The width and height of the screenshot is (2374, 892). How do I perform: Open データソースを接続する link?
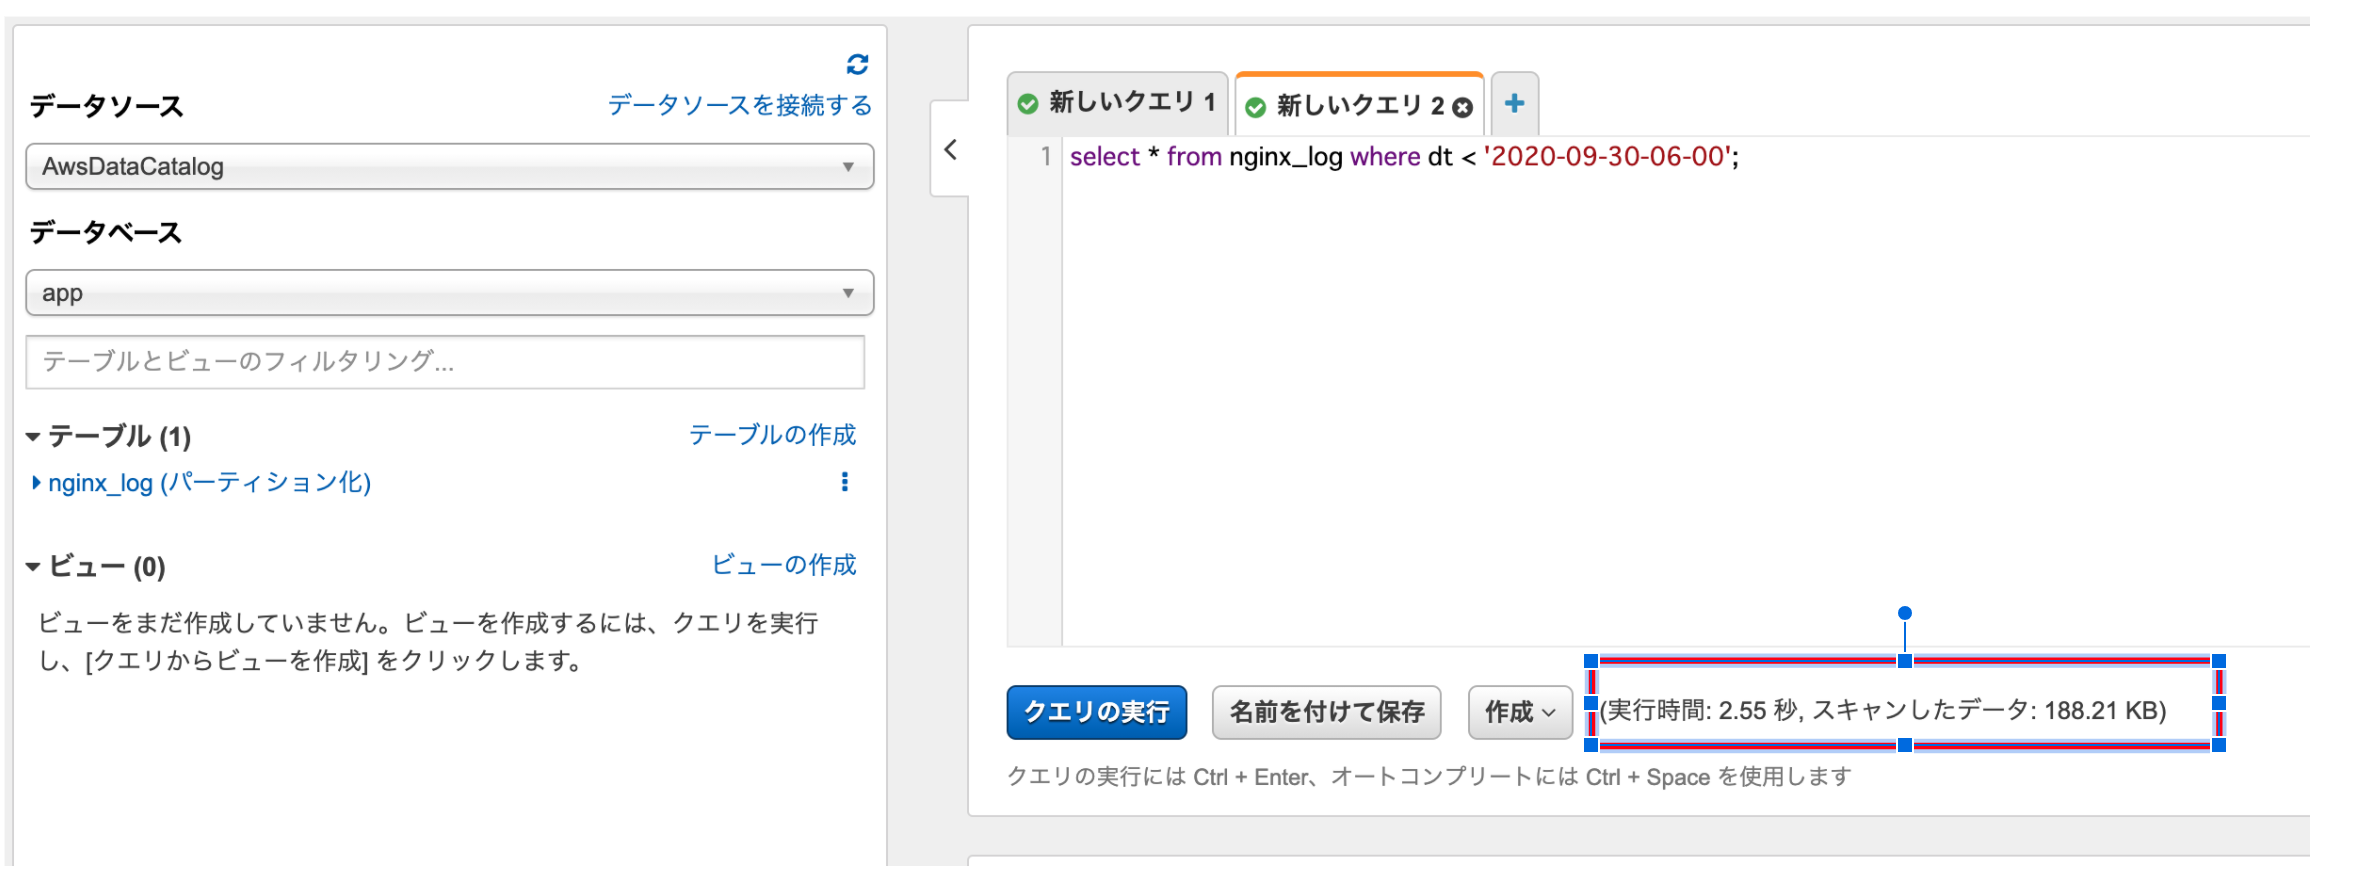pyautogui.click(x=740, y=105)
